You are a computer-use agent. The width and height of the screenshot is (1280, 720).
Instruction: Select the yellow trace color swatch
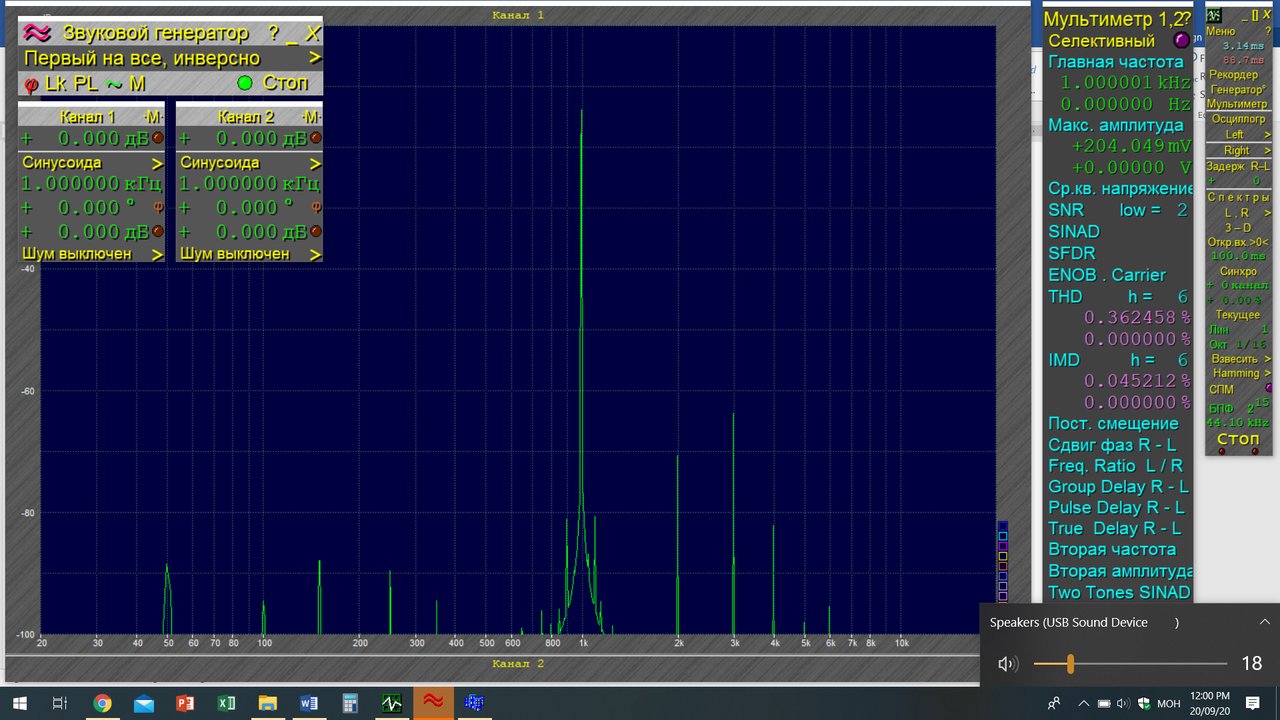(1003, 556)
